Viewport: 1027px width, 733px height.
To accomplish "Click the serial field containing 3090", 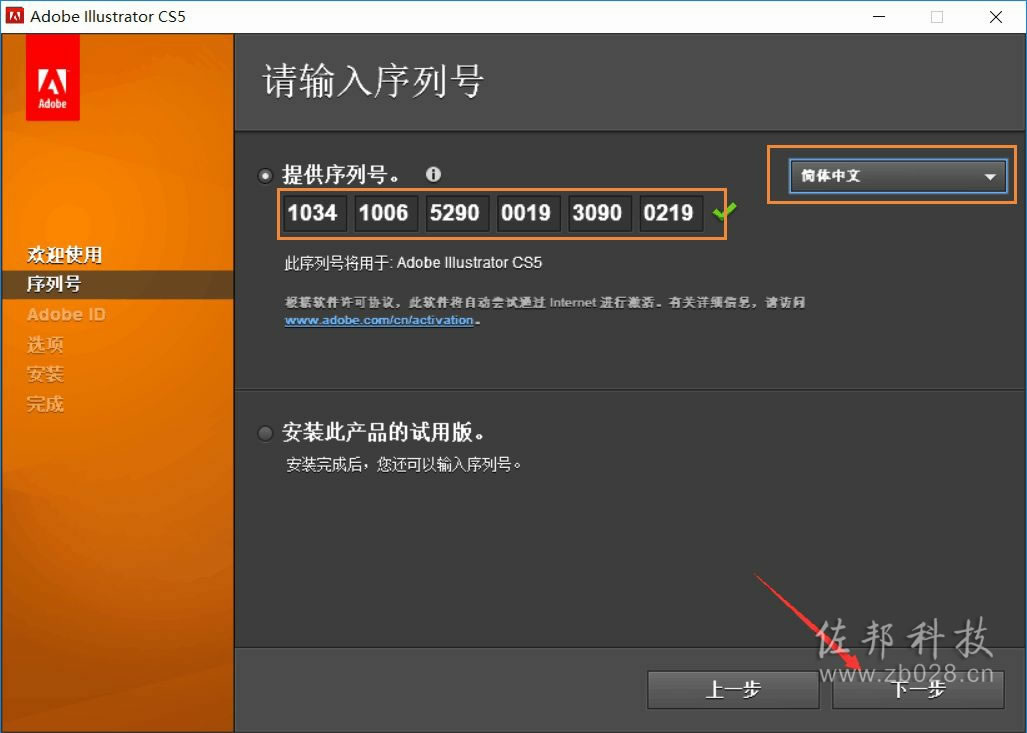I will (x=599, y=213).
